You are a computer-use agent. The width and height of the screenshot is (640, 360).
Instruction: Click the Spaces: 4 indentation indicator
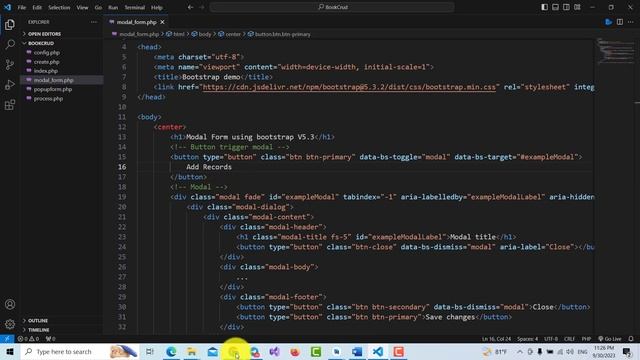click(527, 339)
